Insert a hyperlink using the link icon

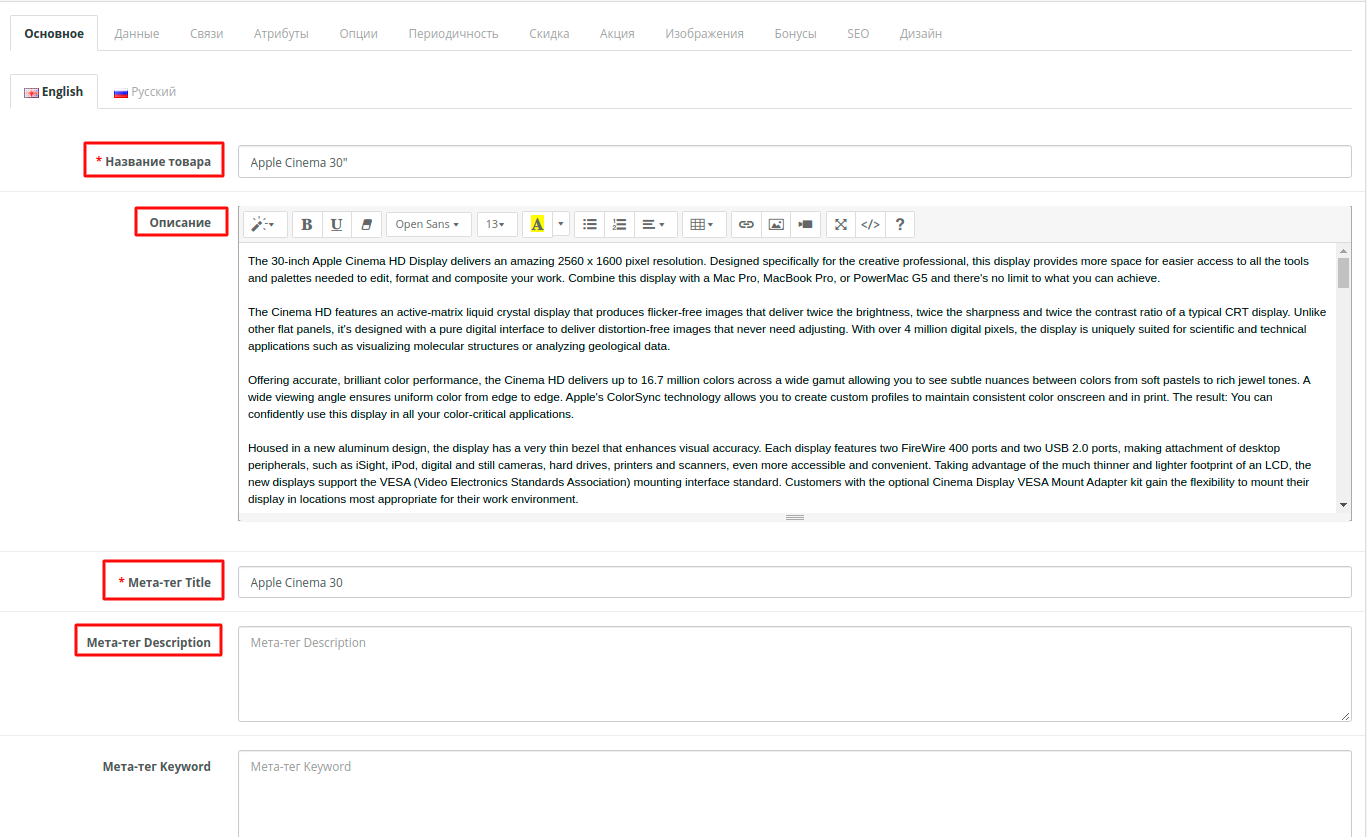coord(746,224)
